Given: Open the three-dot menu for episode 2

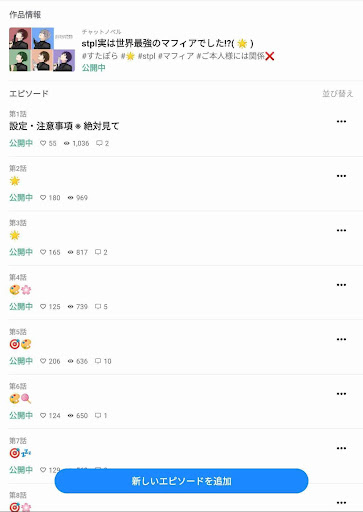Looking at the screenshot, I should (341, 176).
